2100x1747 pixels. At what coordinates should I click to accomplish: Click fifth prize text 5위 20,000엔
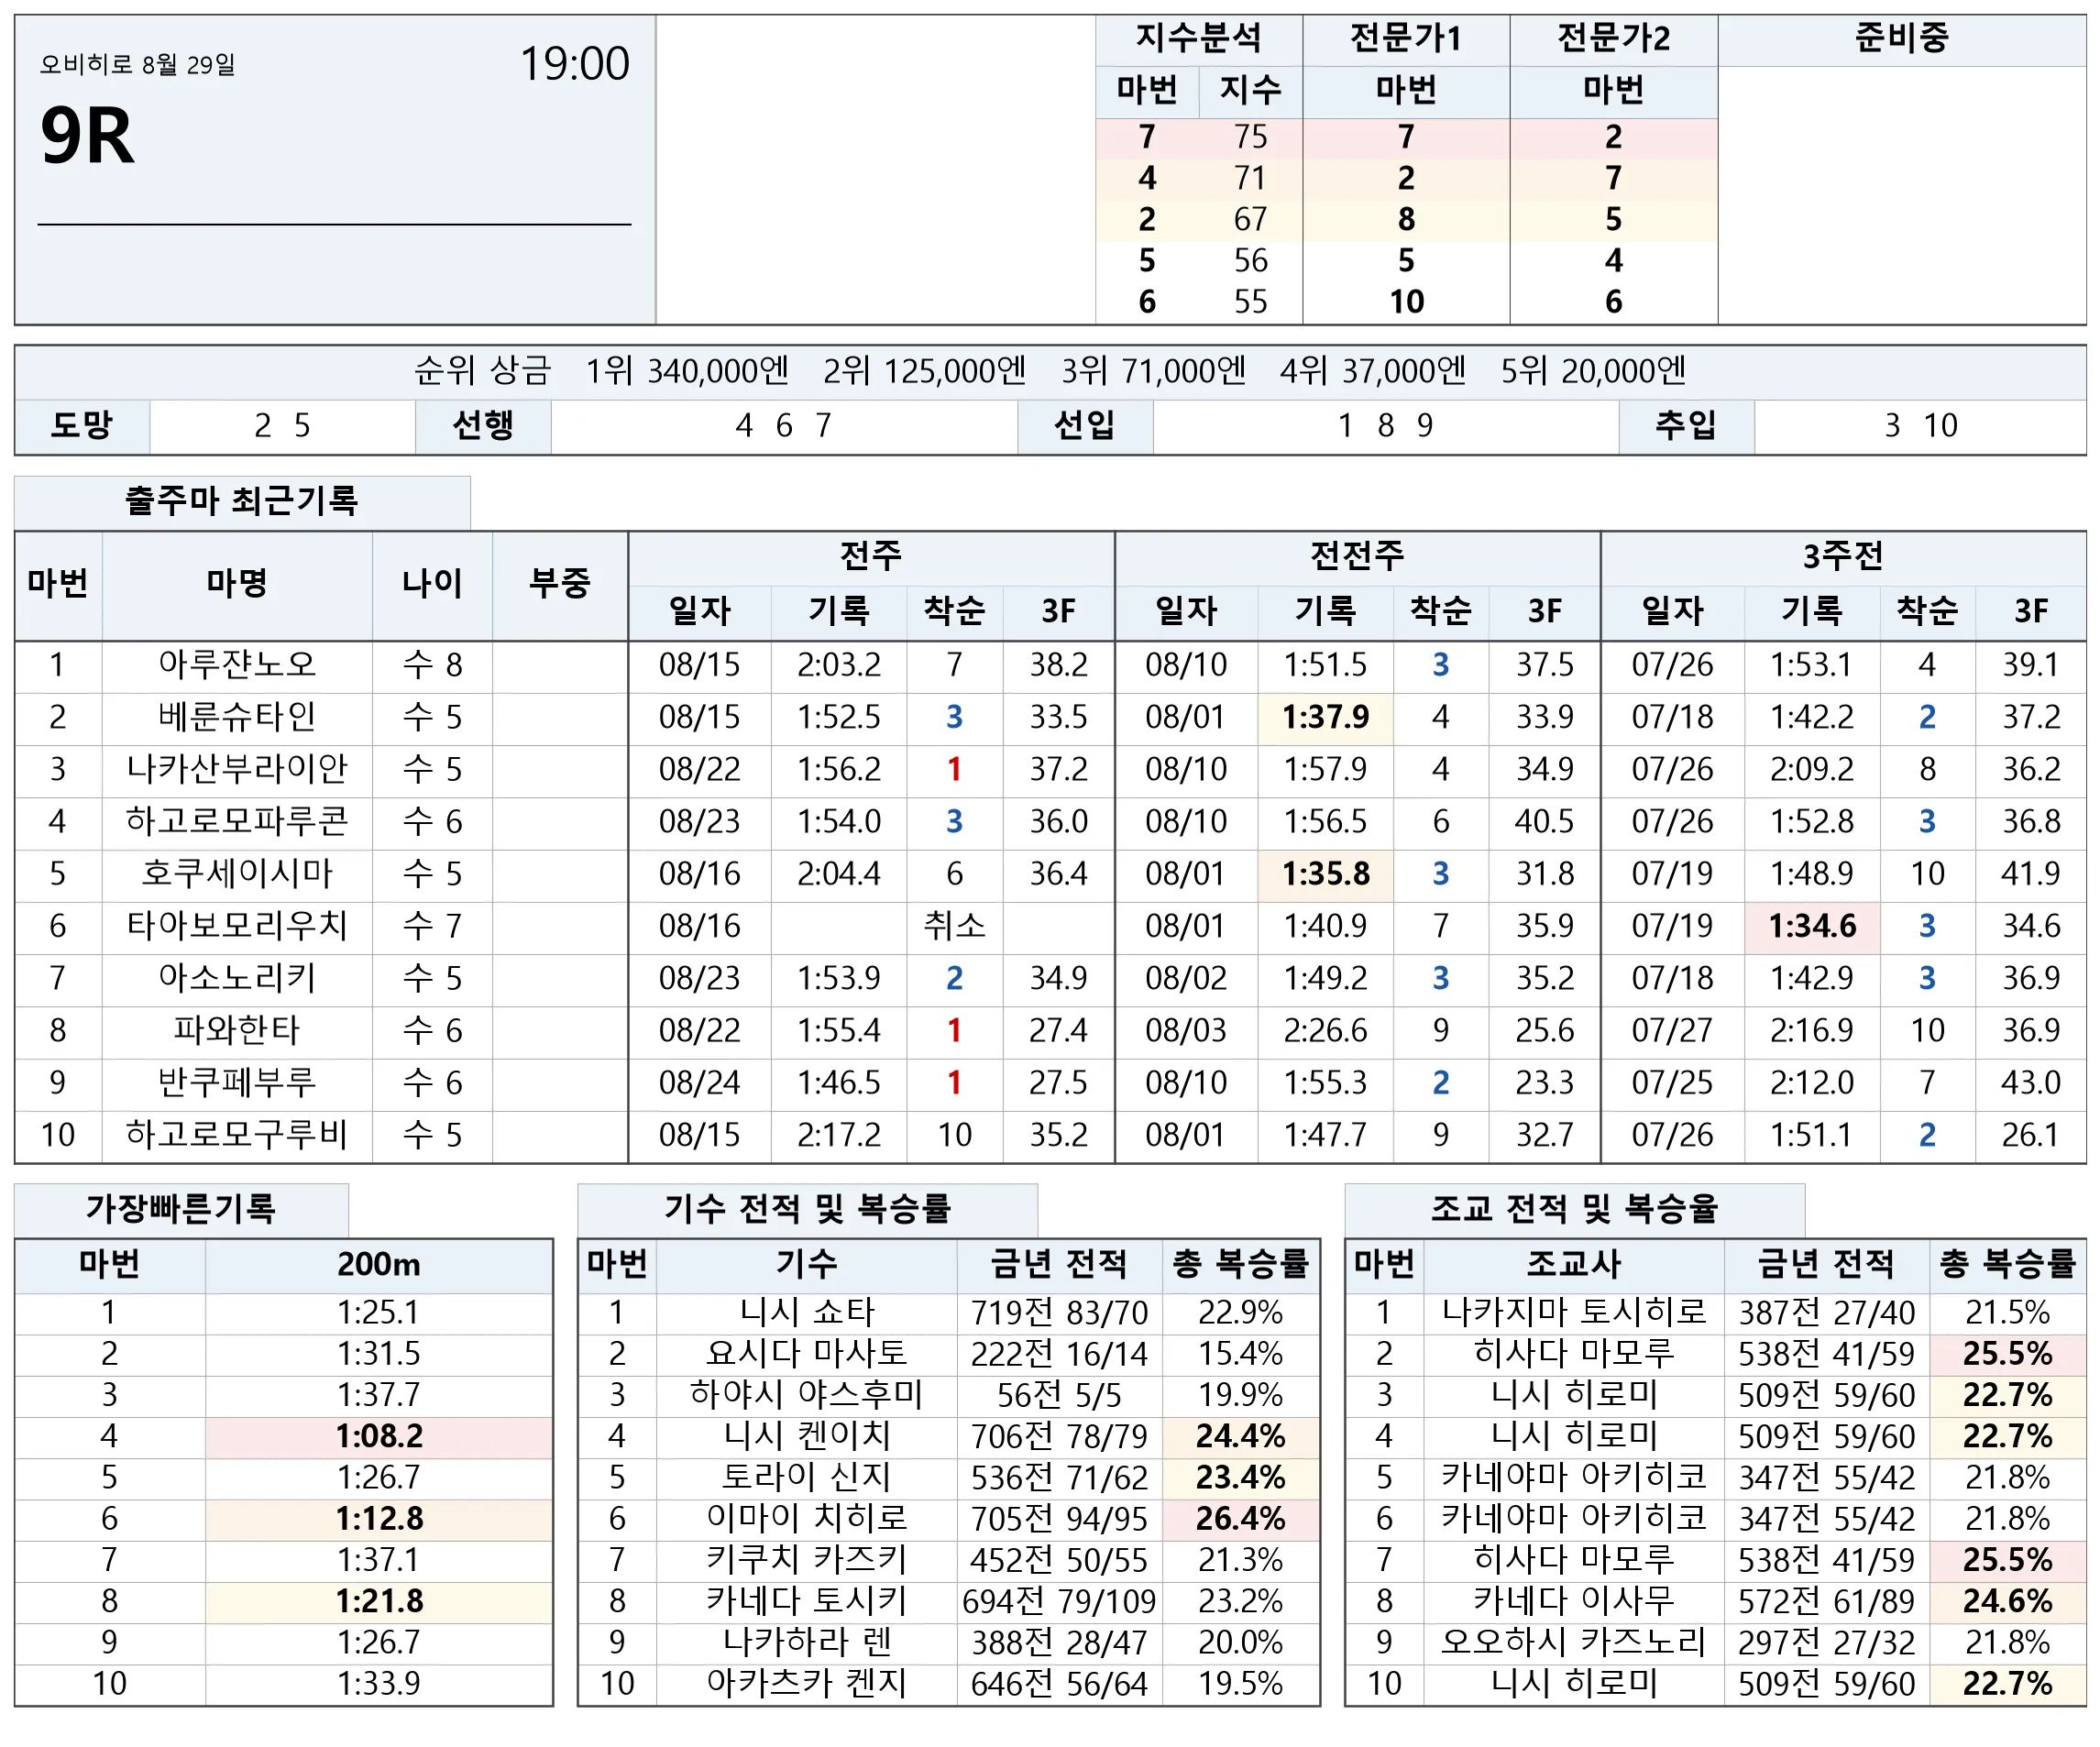1593,371
